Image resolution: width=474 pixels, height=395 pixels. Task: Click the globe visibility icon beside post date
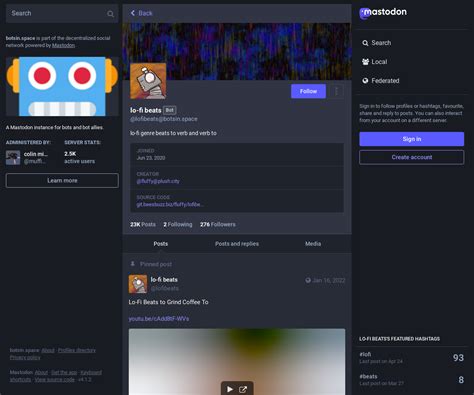(308, 280)
